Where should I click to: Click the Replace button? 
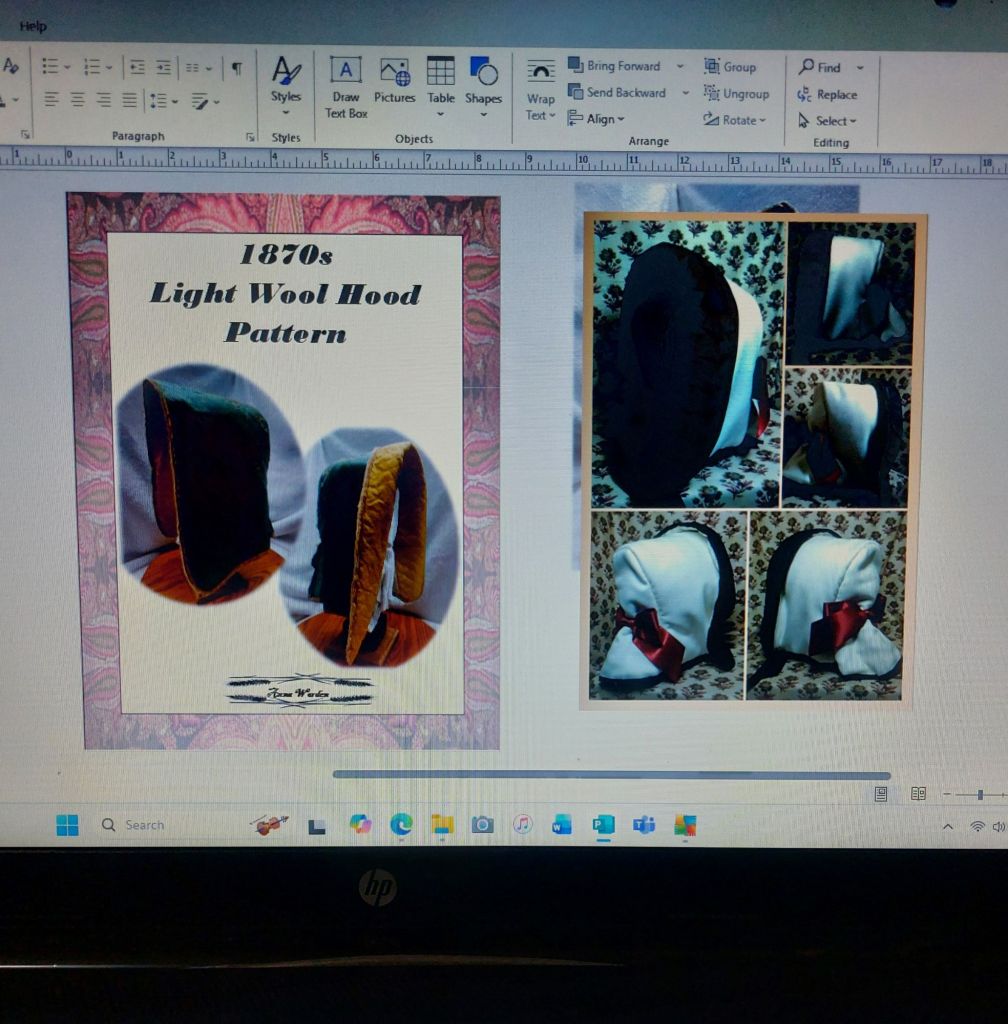(x=827, y=94)
